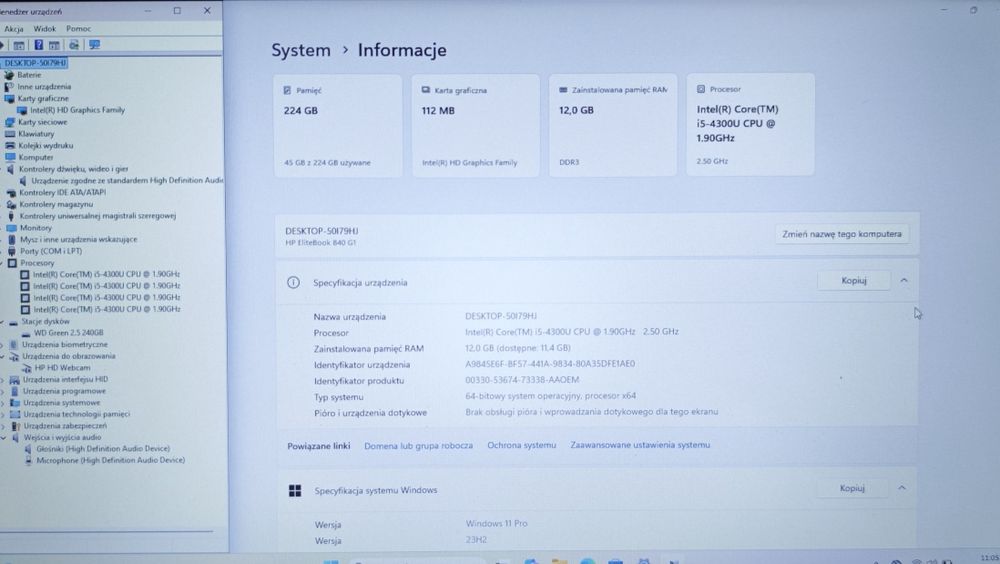Click the printer-like update driver toolbar icon
This screenshot has height=564, width=1000.
tap(74, 45)
